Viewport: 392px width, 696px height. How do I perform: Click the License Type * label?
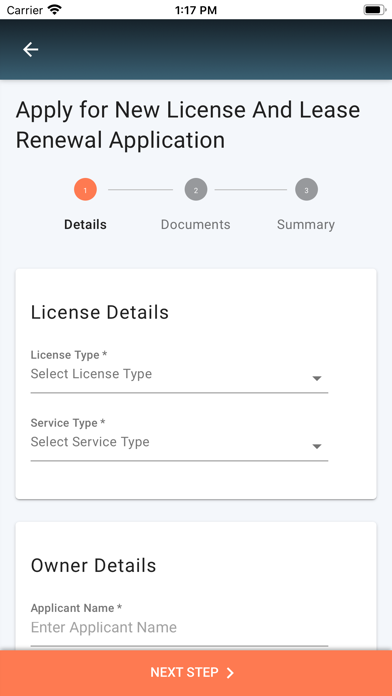[69, 355]
